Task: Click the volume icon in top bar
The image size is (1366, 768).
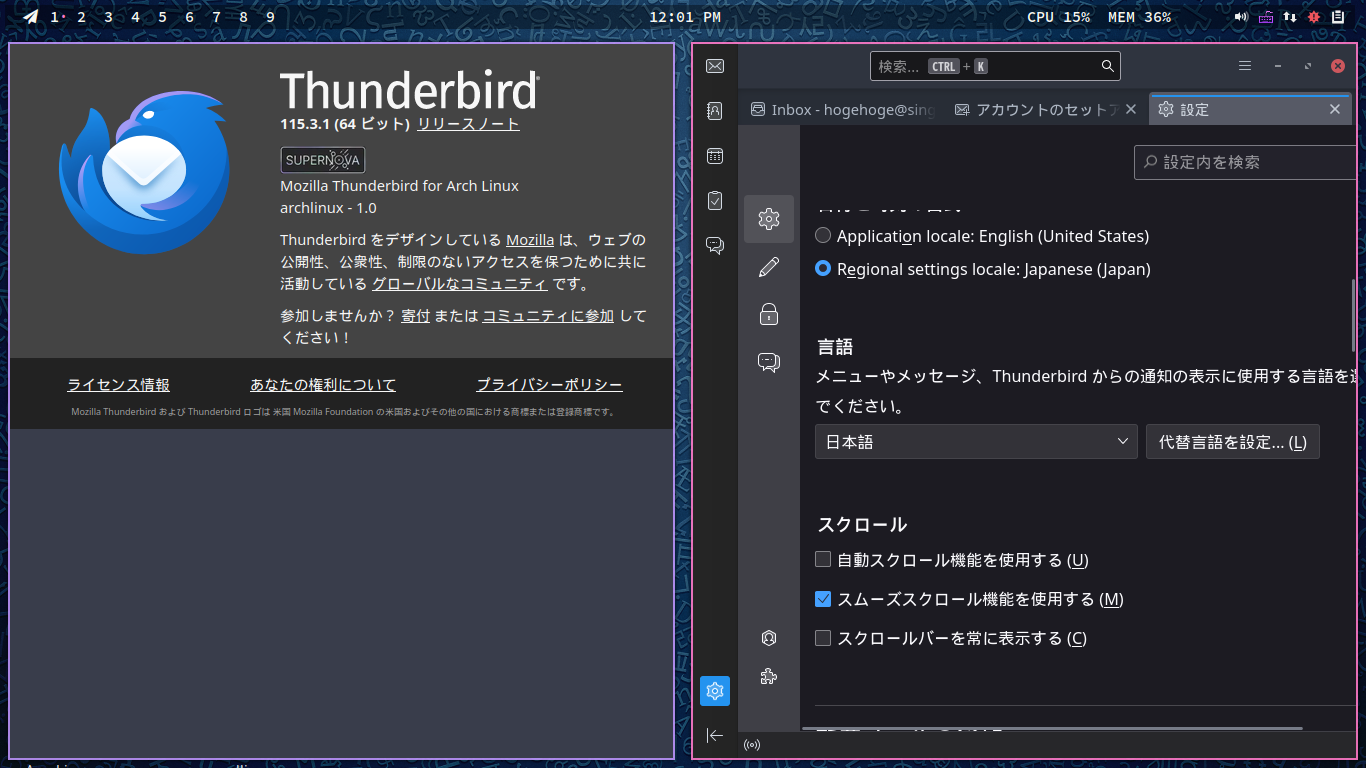Action: point(1241,17)
